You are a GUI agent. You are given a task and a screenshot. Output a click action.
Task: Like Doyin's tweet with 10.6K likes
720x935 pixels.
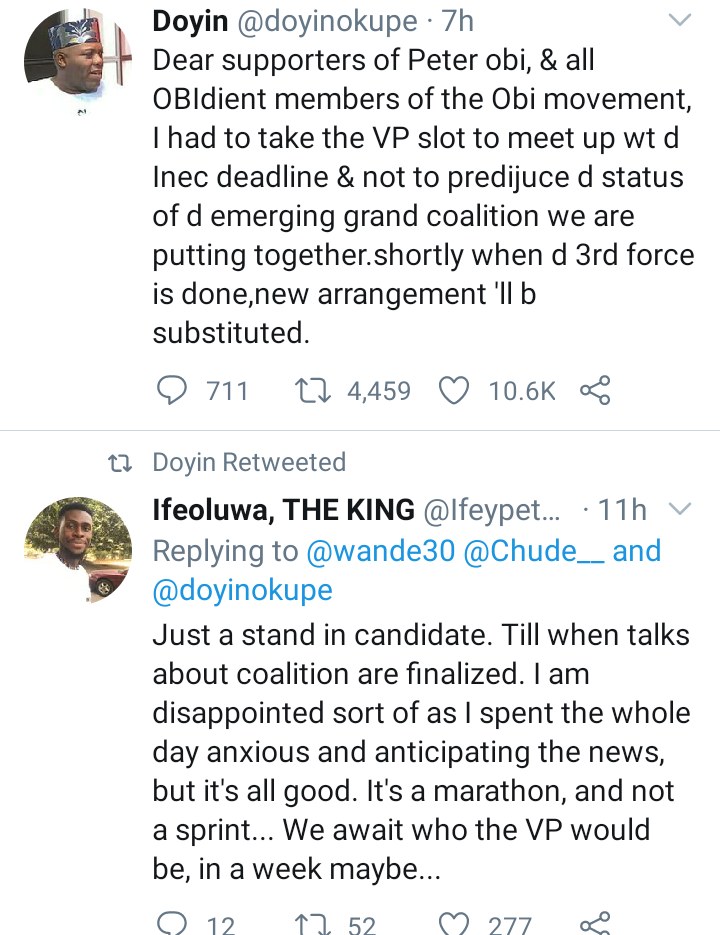tap(455, 391)
